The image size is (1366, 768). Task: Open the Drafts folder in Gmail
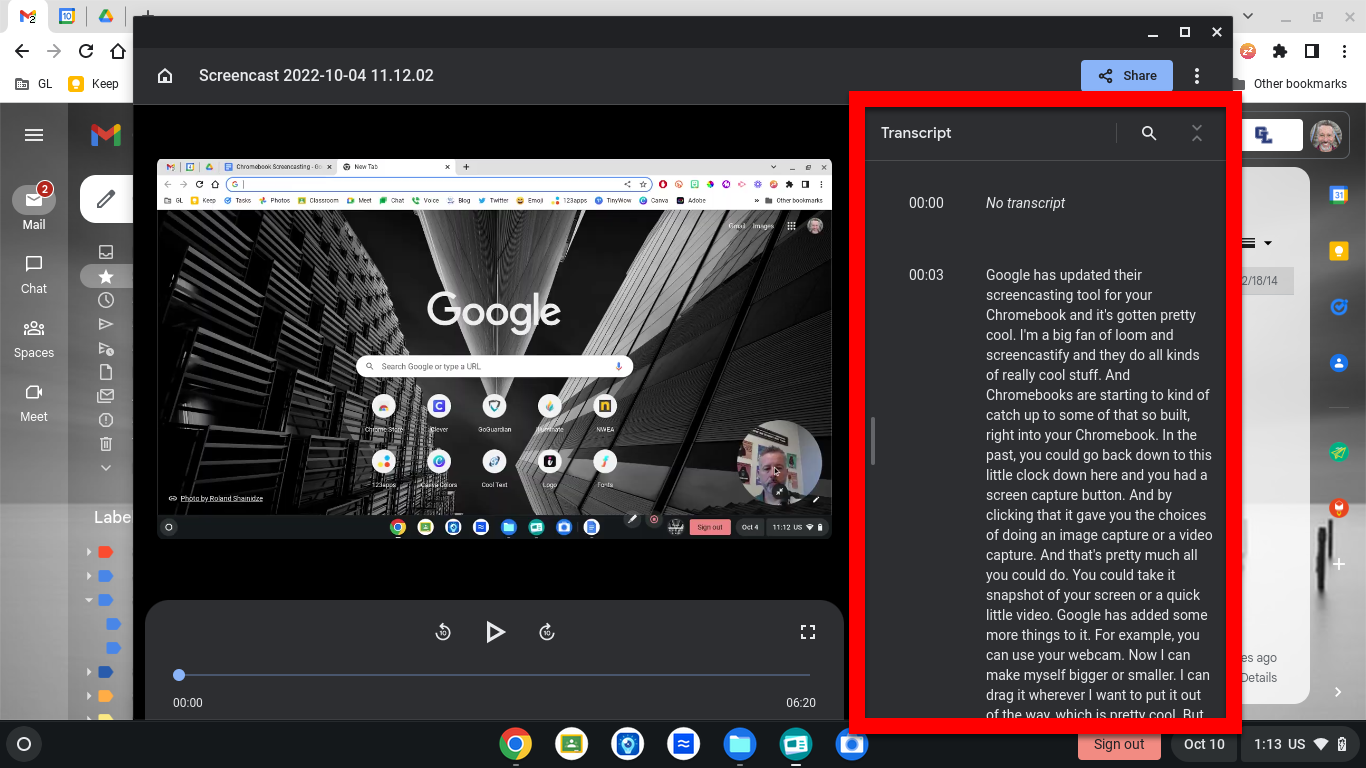tap(106, 372)
